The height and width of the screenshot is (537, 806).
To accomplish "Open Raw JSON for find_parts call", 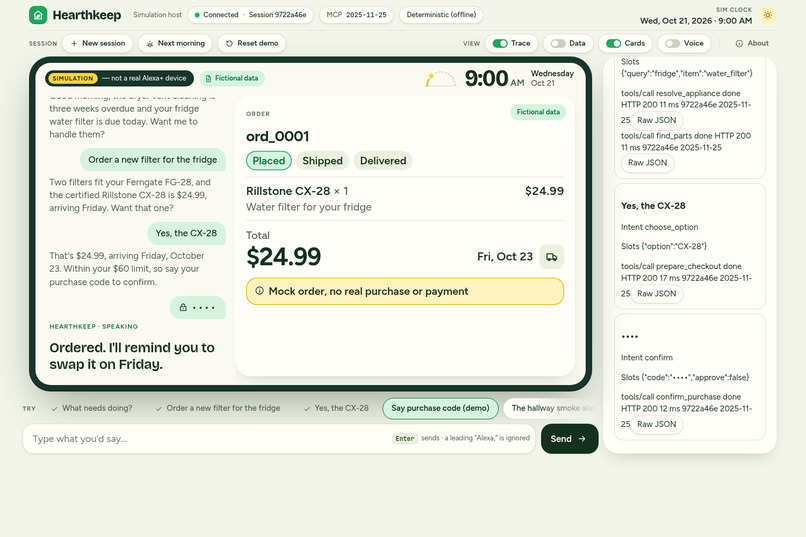I will point(647,163).
